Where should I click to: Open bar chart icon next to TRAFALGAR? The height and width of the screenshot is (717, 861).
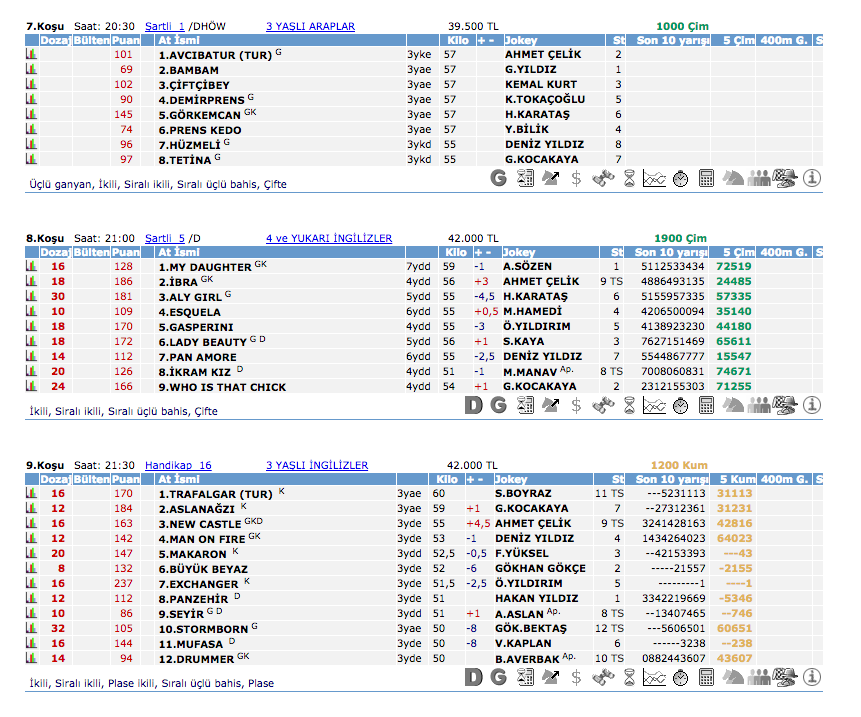pyautogui.click(x=31, y=494)
